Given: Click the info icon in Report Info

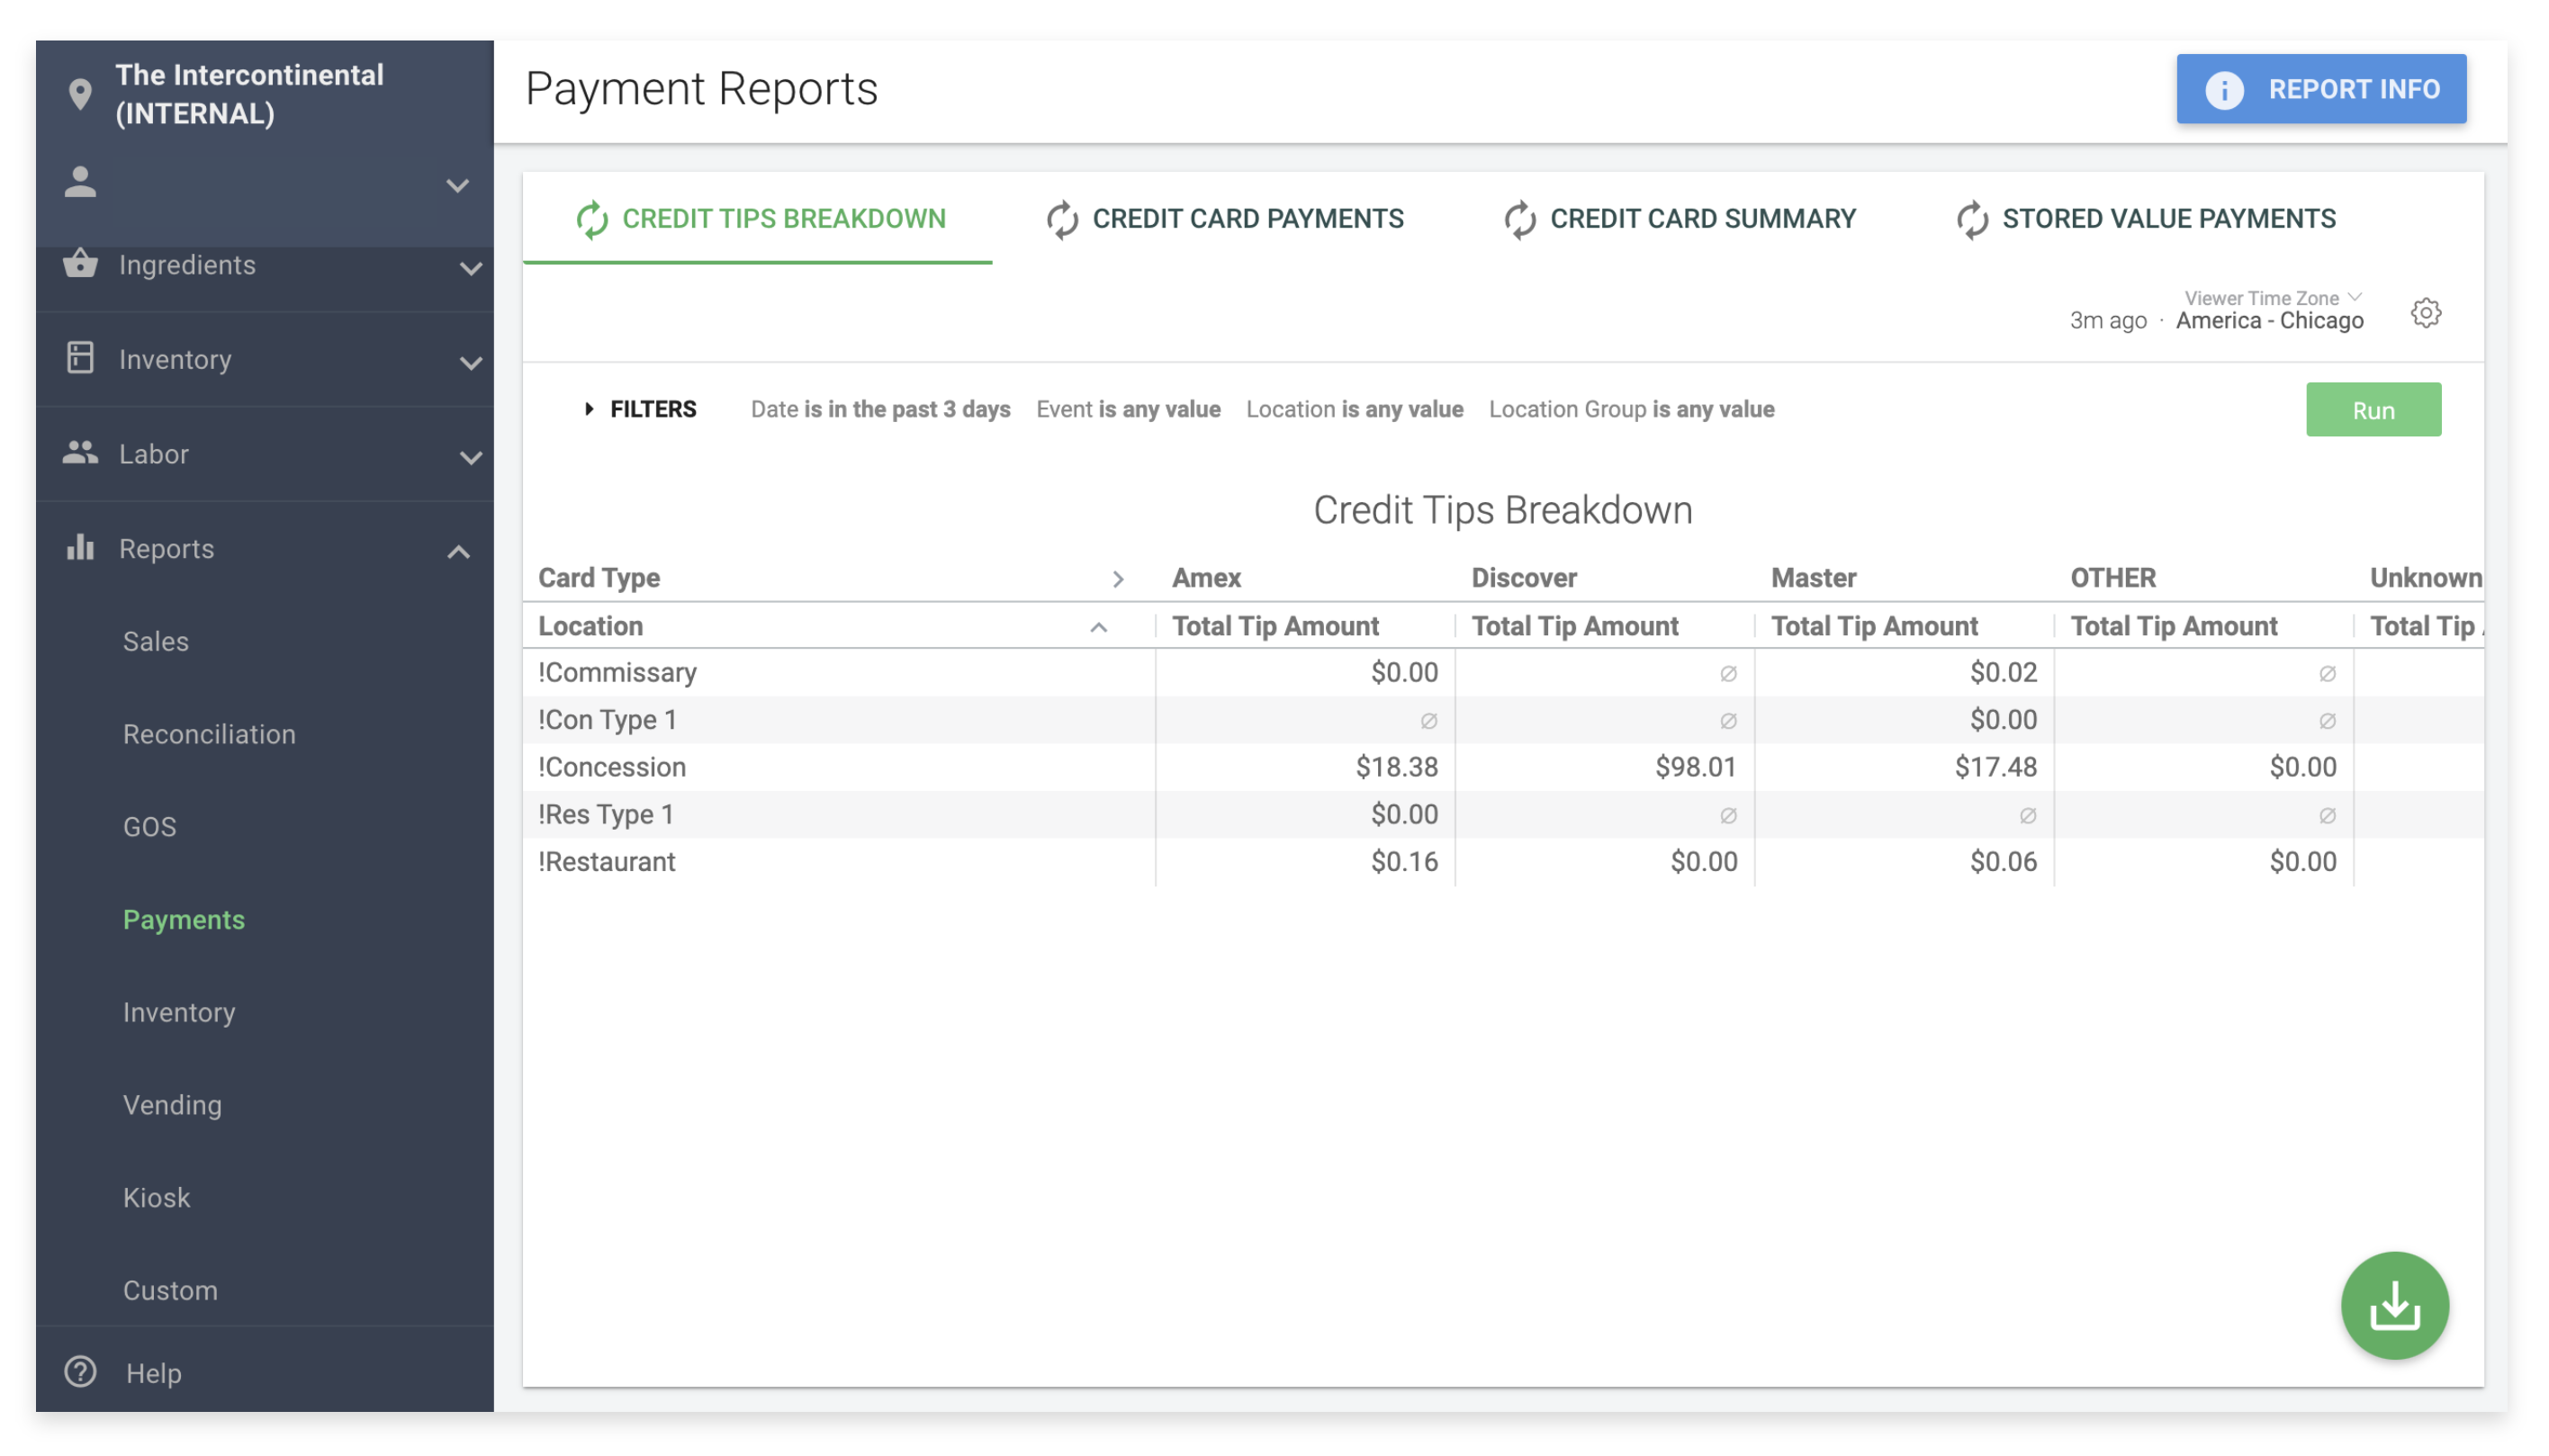Looking at the screenshot, I should 2226,90.
